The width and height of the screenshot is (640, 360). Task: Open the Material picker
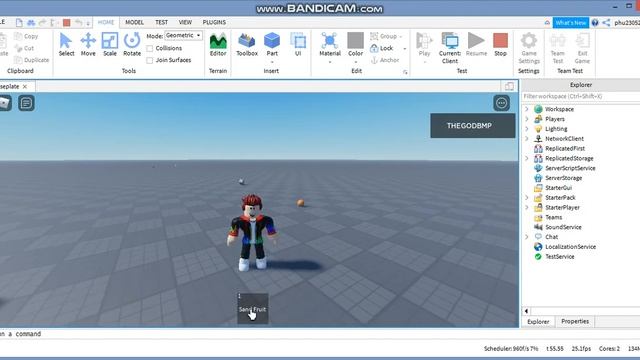[x=330, y=44]
